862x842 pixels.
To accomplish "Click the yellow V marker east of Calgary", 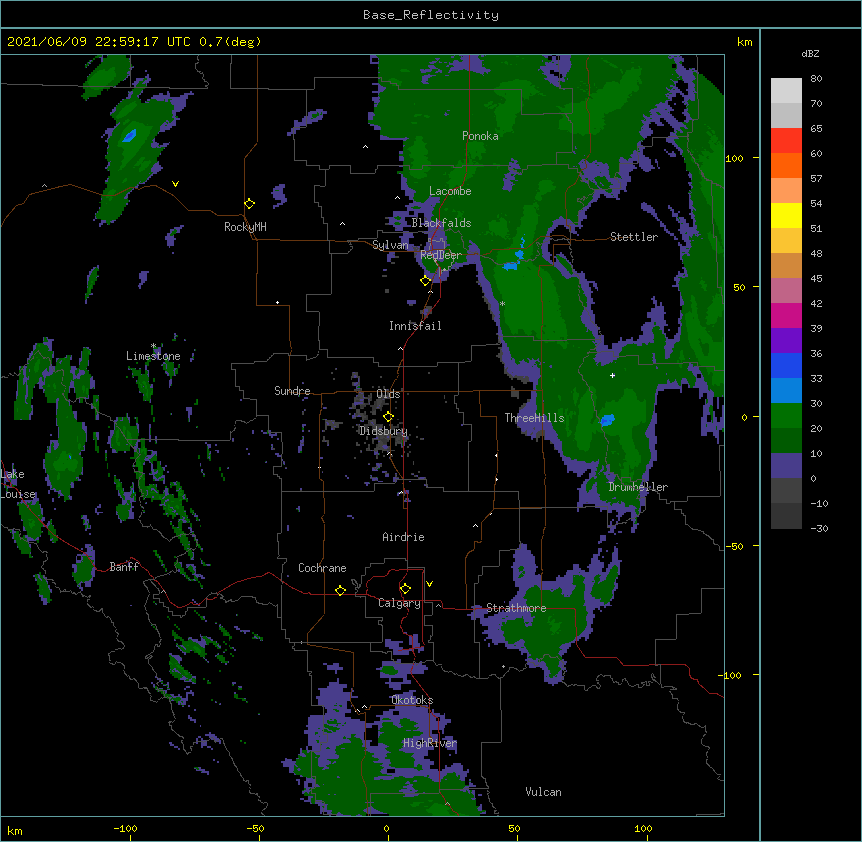I will point(429,584).
